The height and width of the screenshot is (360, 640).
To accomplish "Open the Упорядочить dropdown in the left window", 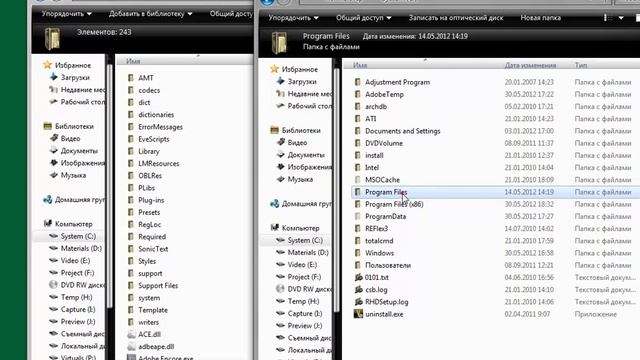I will (x=67, y=14).
